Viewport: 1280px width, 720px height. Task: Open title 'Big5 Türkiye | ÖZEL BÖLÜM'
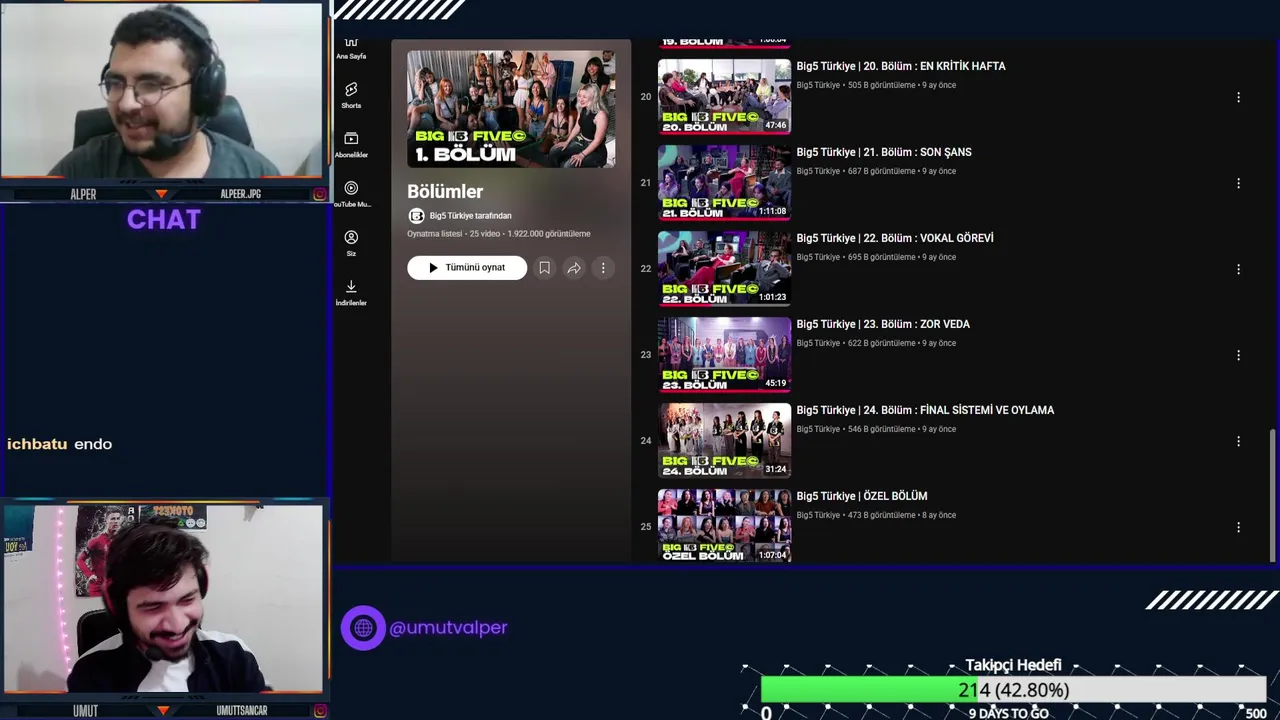coord(862,496)
